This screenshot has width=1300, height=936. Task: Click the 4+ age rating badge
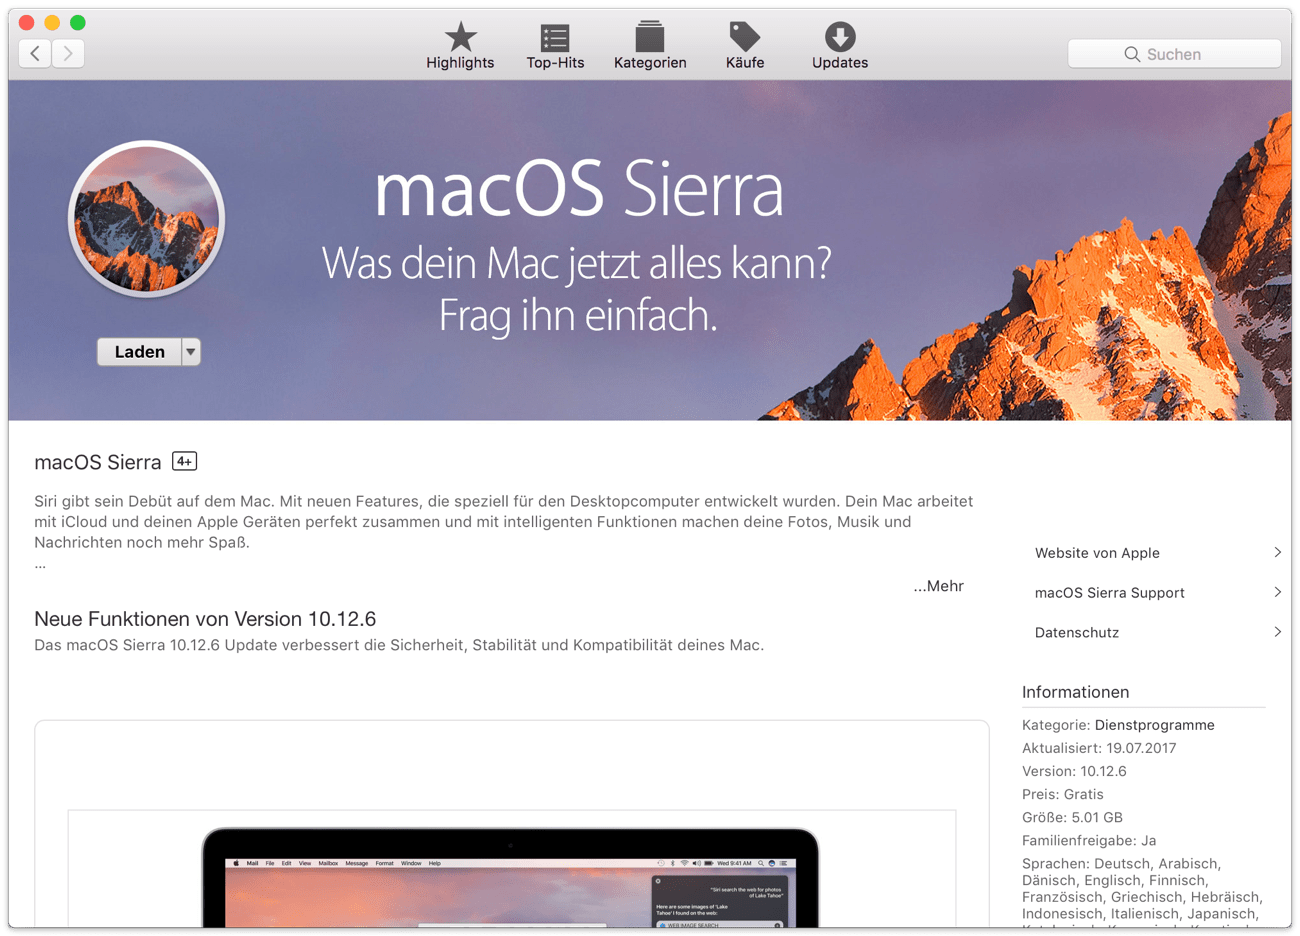click(184, 461)
